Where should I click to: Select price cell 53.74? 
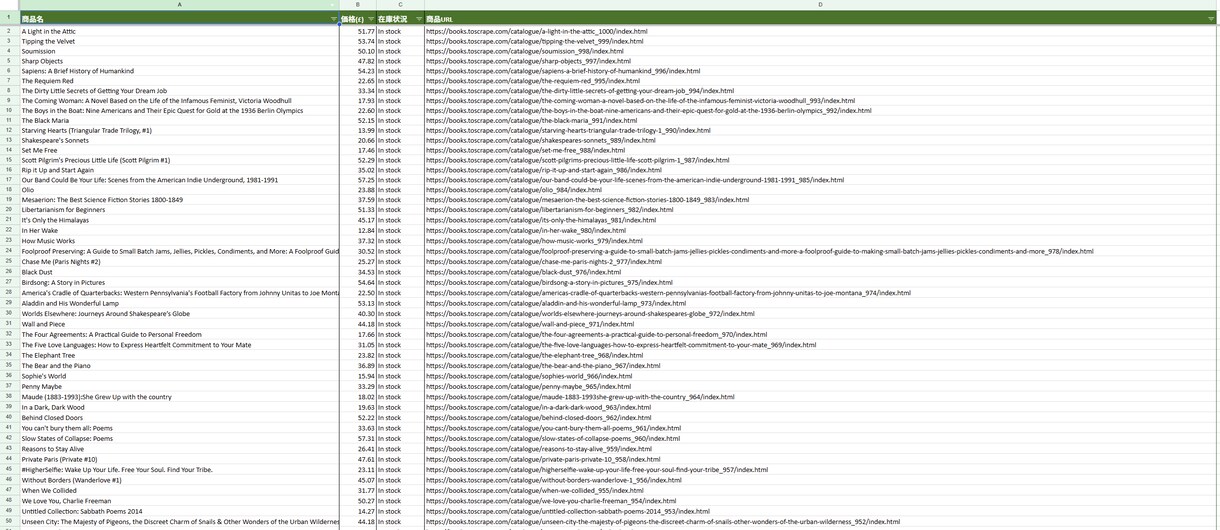coord(358,41)
